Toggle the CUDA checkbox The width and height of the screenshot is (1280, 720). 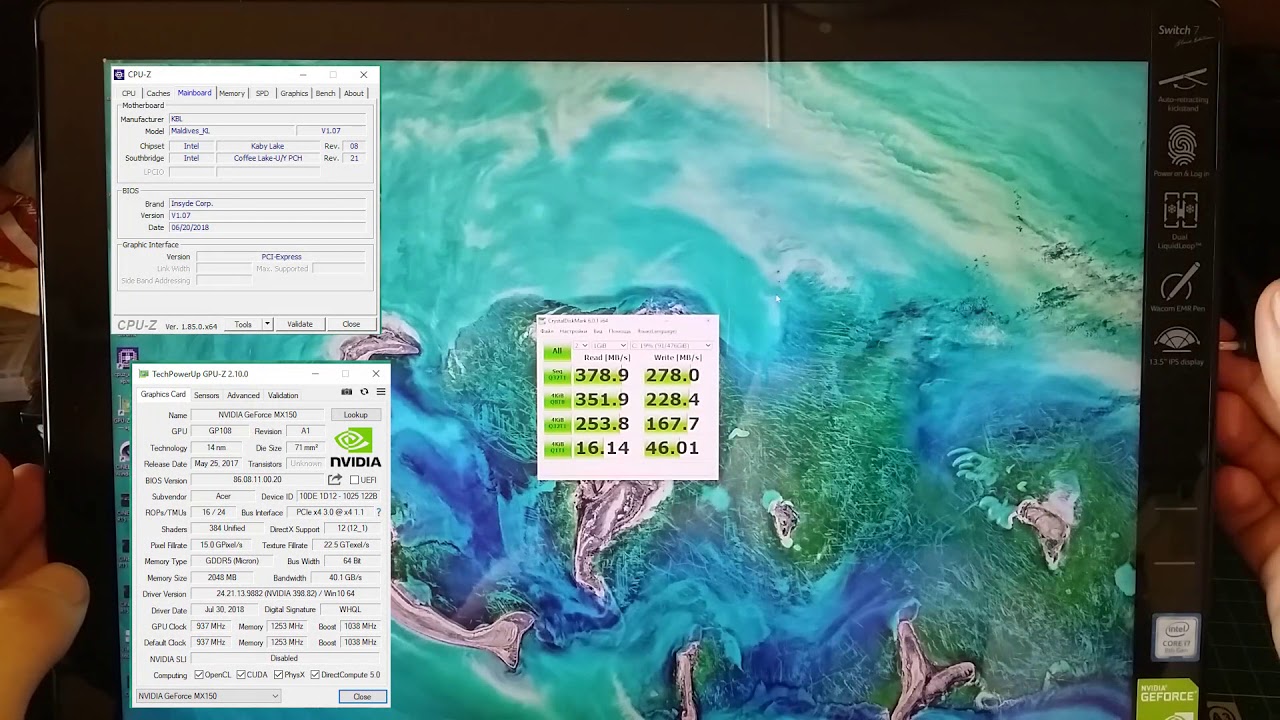(241, 675)
